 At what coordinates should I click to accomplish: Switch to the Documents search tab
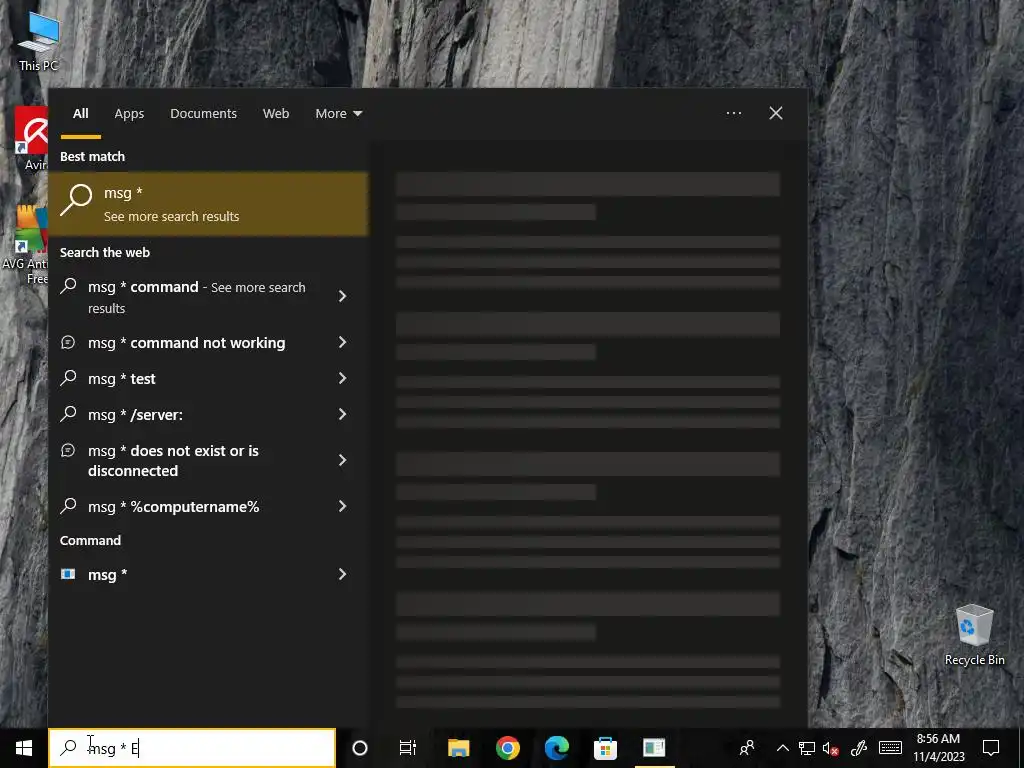click(203, 114)
